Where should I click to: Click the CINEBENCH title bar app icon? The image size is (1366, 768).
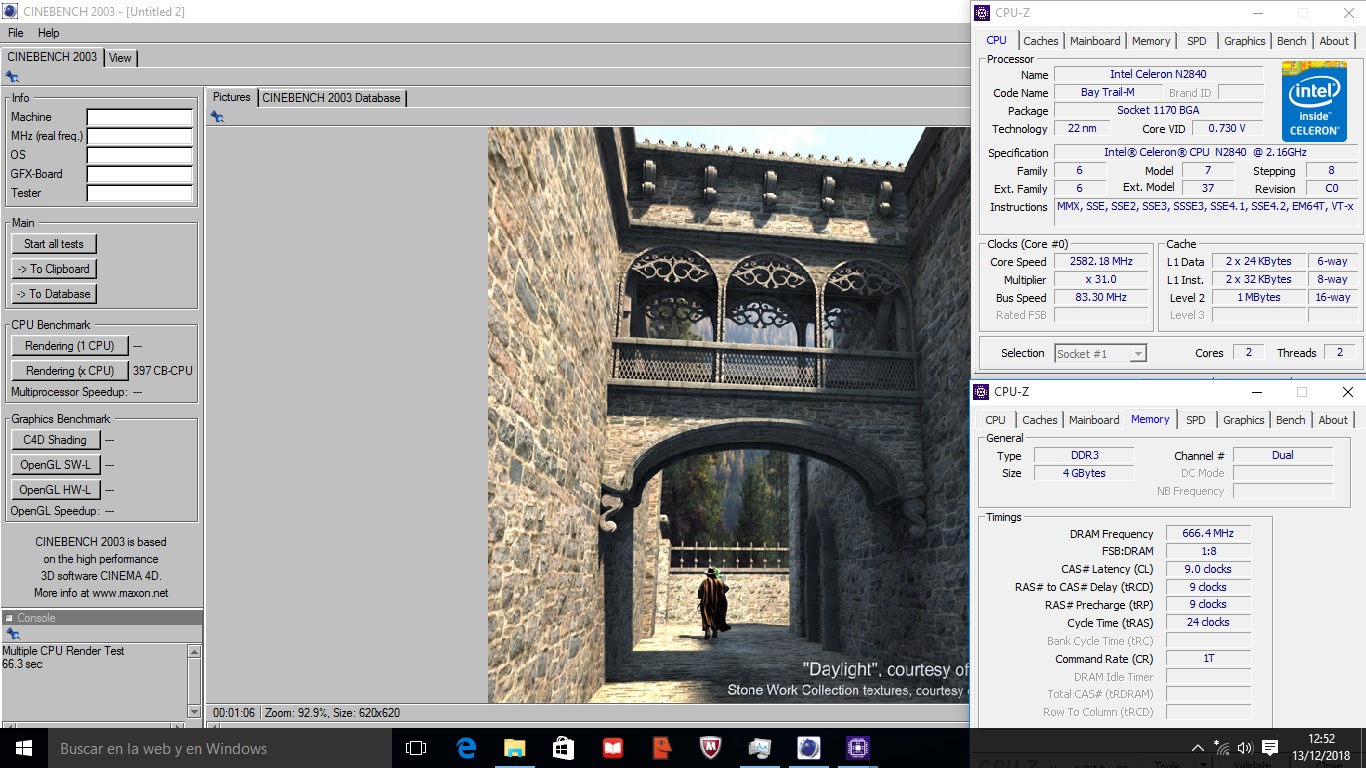pos(11,11)
